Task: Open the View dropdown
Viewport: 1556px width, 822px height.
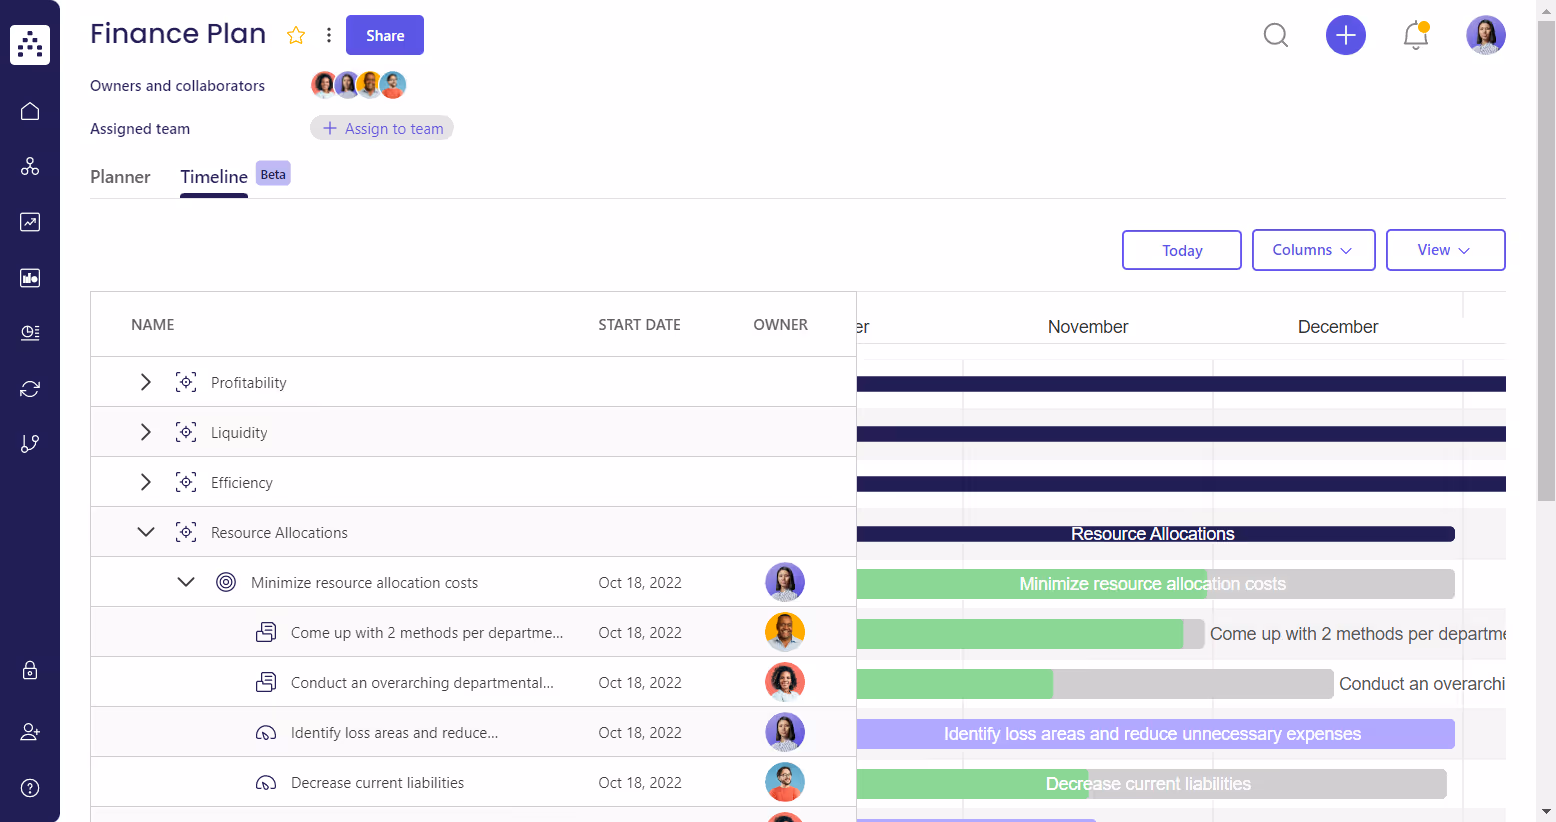Action: pos(1445,250)
